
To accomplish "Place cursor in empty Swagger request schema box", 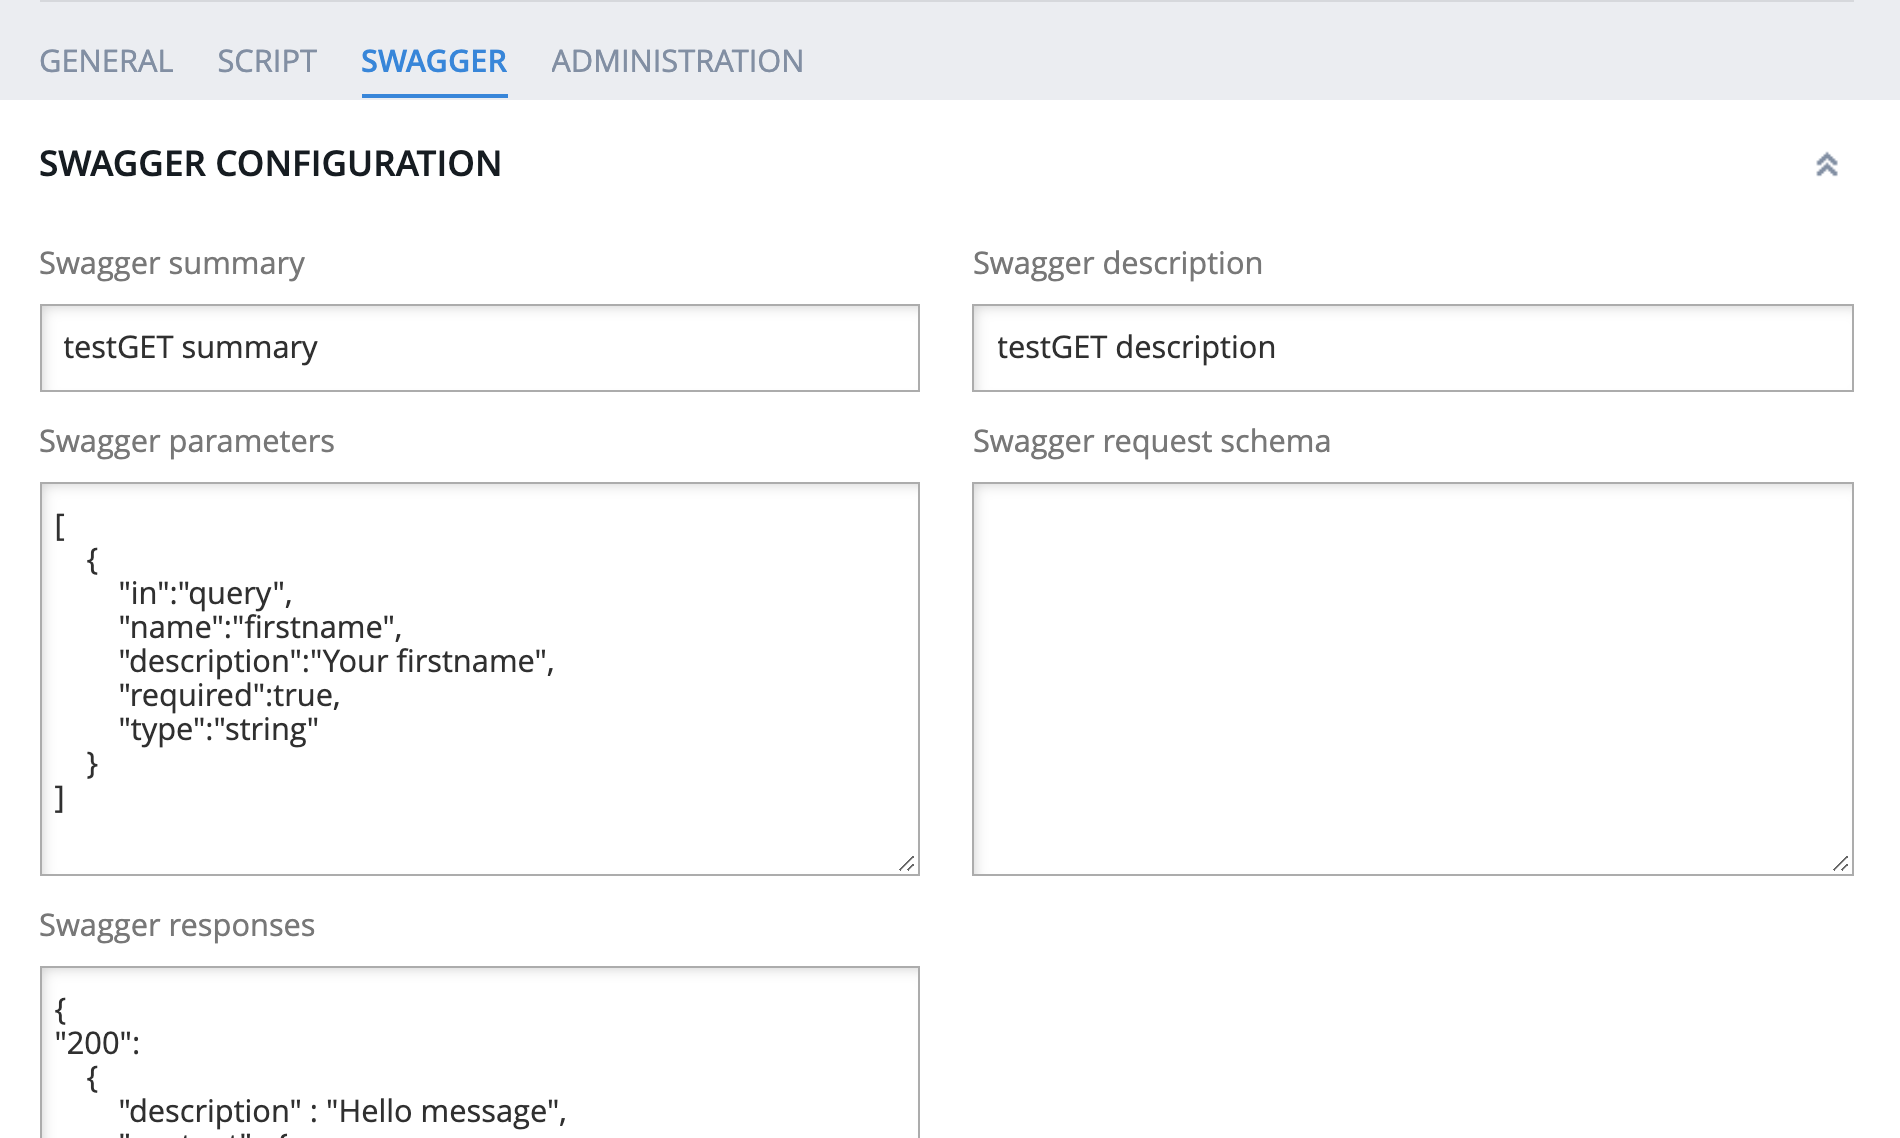I will coord(1412,678).
